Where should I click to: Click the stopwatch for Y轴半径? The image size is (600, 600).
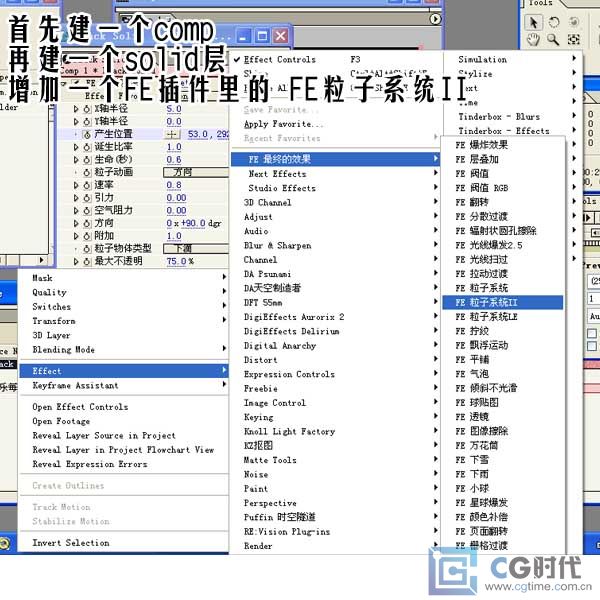click(x=87, y=122)
